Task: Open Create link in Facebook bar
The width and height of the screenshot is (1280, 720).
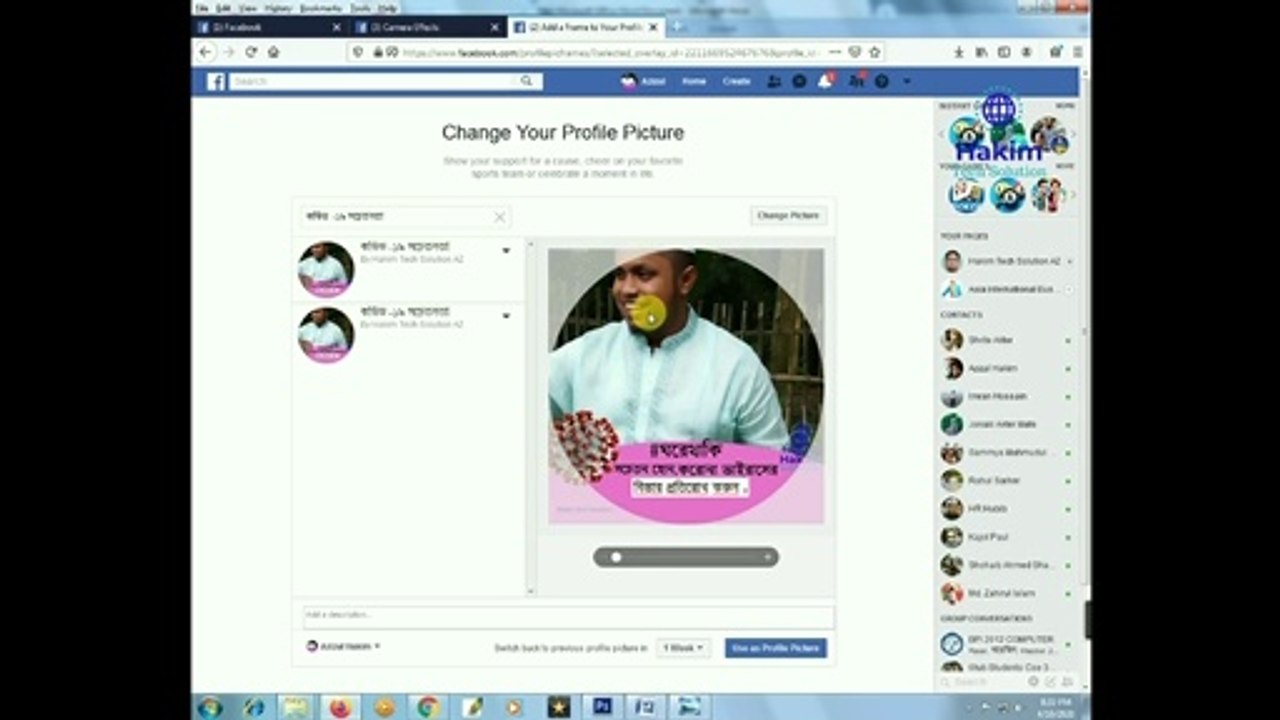Action: click(736, 82)
